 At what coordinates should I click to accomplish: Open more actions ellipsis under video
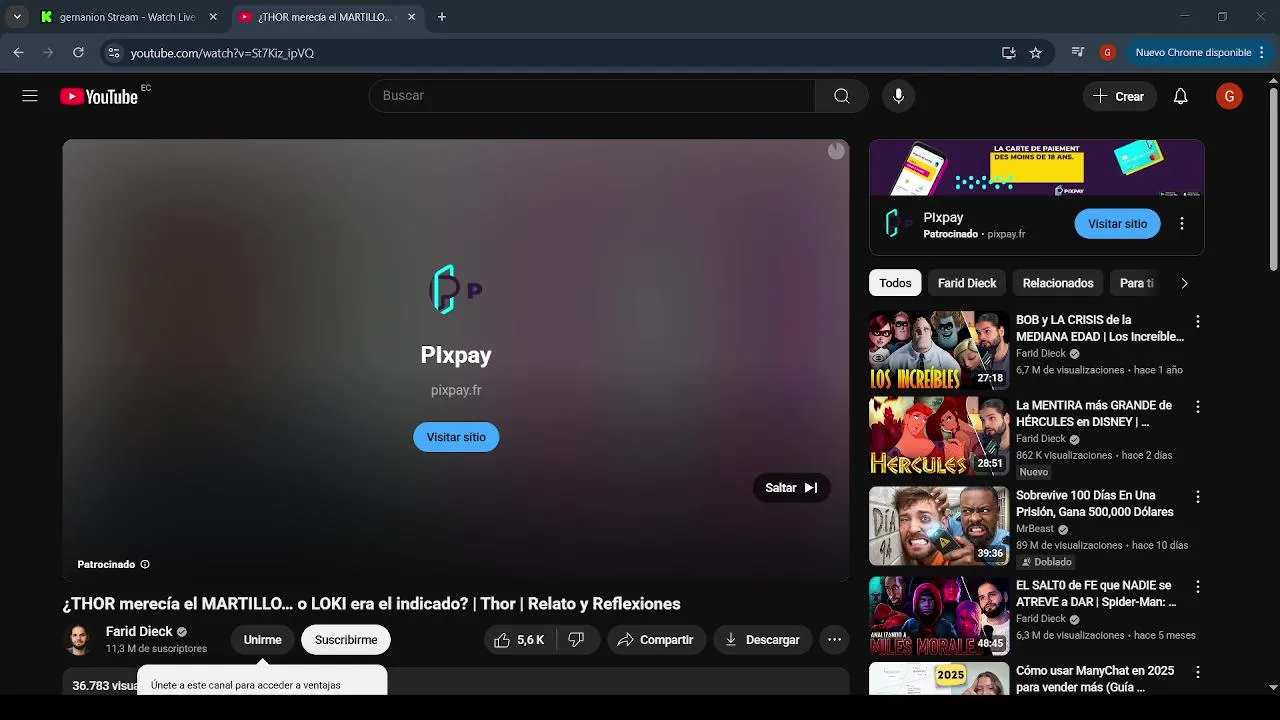pos(834,640)
